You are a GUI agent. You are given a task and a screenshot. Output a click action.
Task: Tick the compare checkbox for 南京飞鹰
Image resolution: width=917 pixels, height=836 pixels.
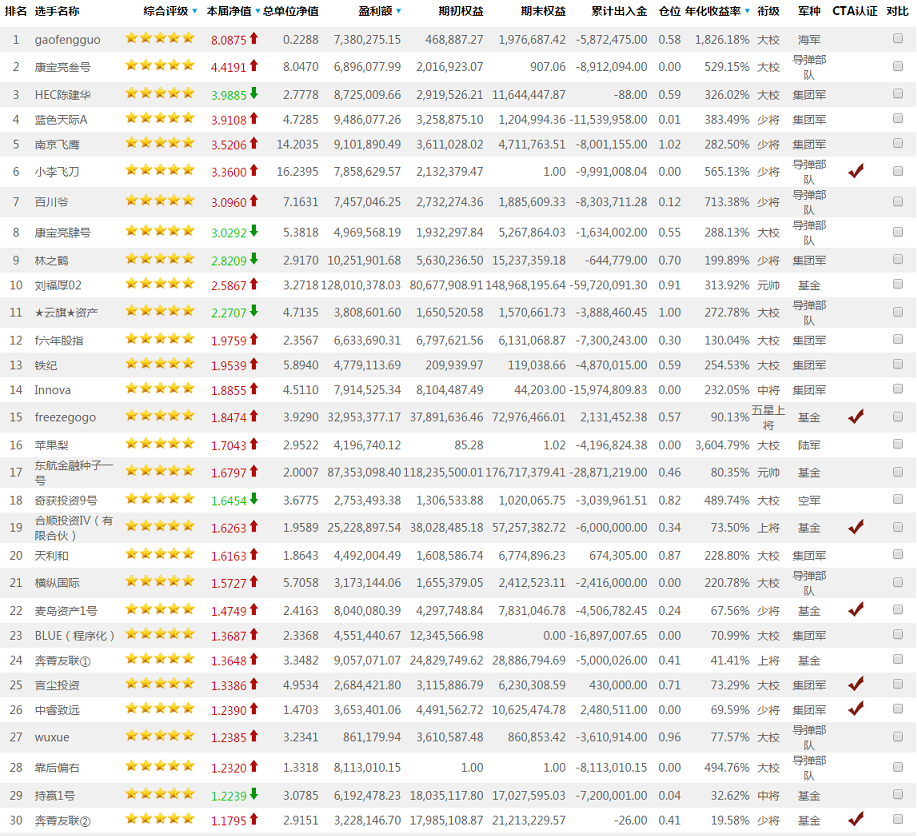[x=898, y=143]
